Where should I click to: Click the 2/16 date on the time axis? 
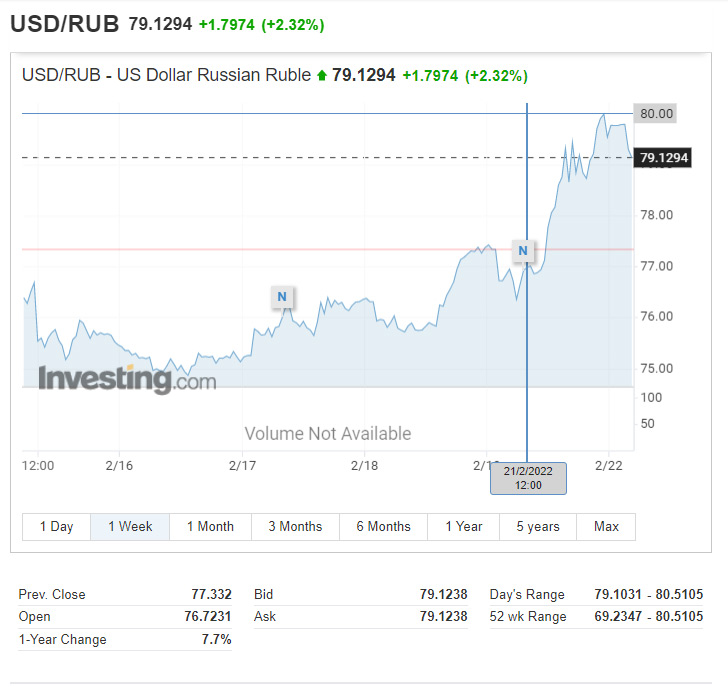[119, 465]
